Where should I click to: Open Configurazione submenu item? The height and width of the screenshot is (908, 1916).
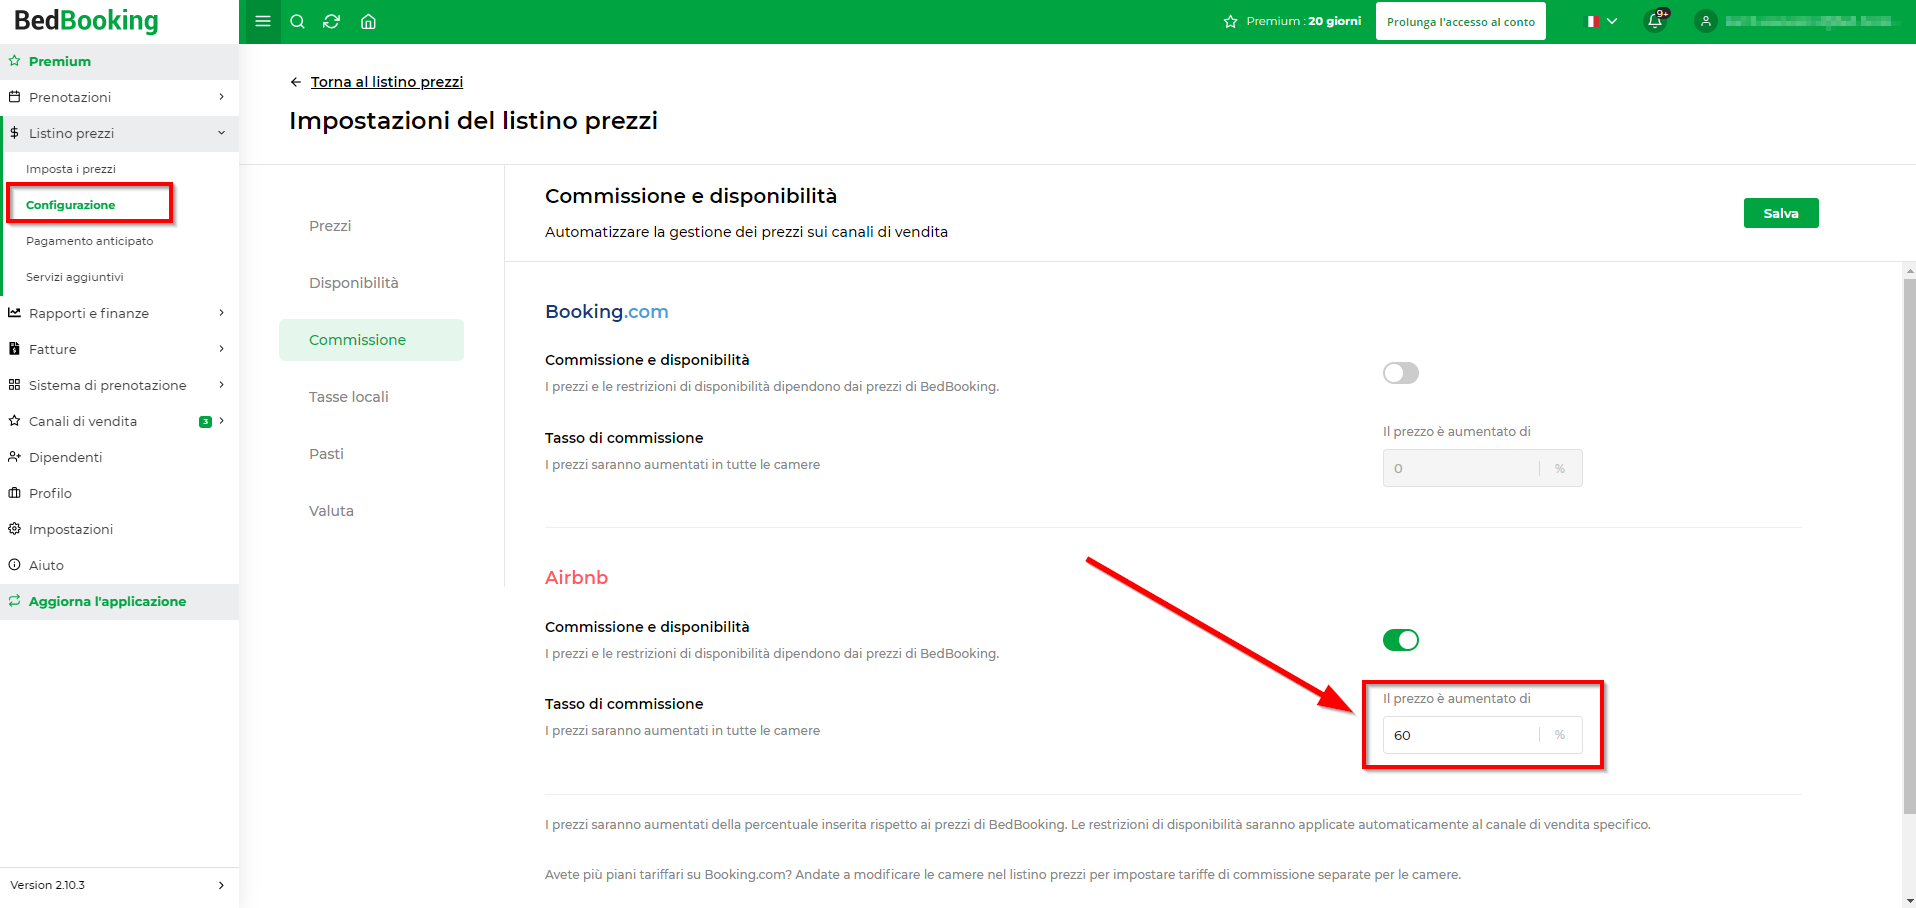click(70, 205)
